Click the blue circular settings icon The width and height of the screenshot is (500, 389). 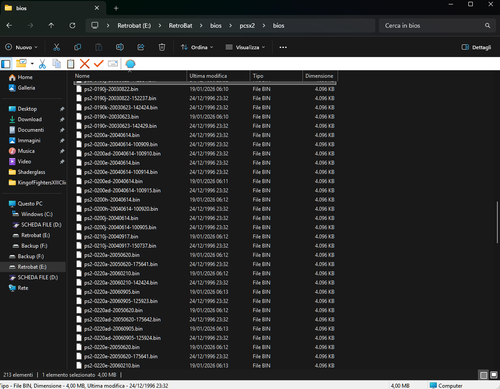coord(130,63)
